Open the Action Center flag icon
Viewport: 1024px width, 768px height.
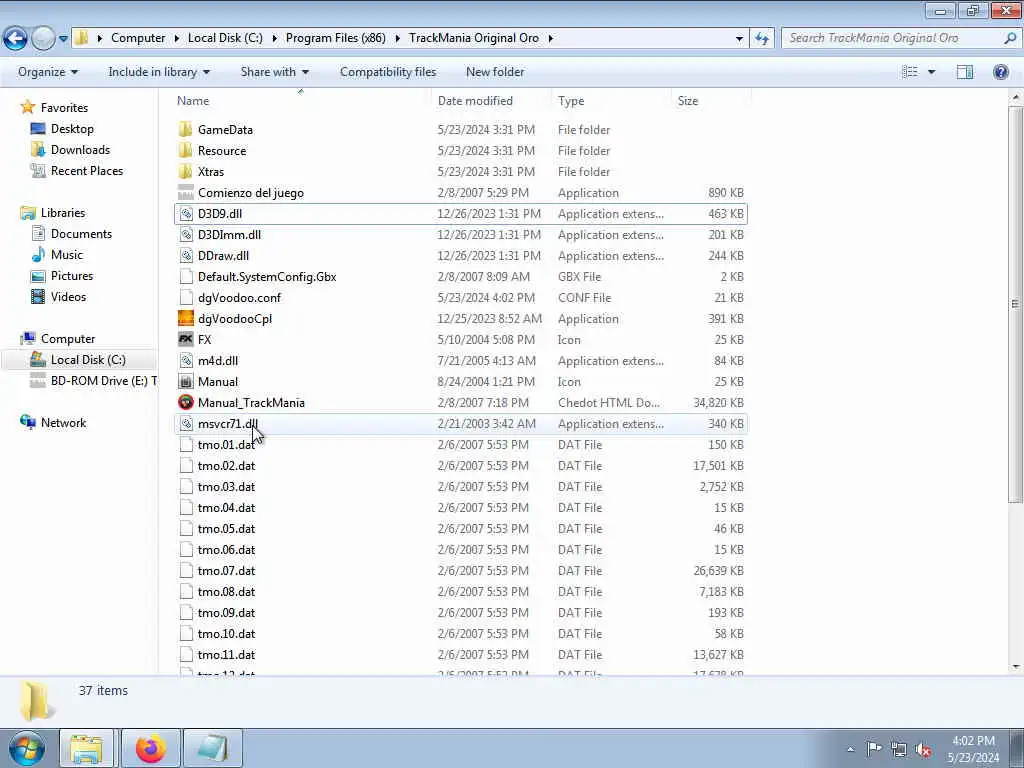pyautogui.click(x=874, y=748)
